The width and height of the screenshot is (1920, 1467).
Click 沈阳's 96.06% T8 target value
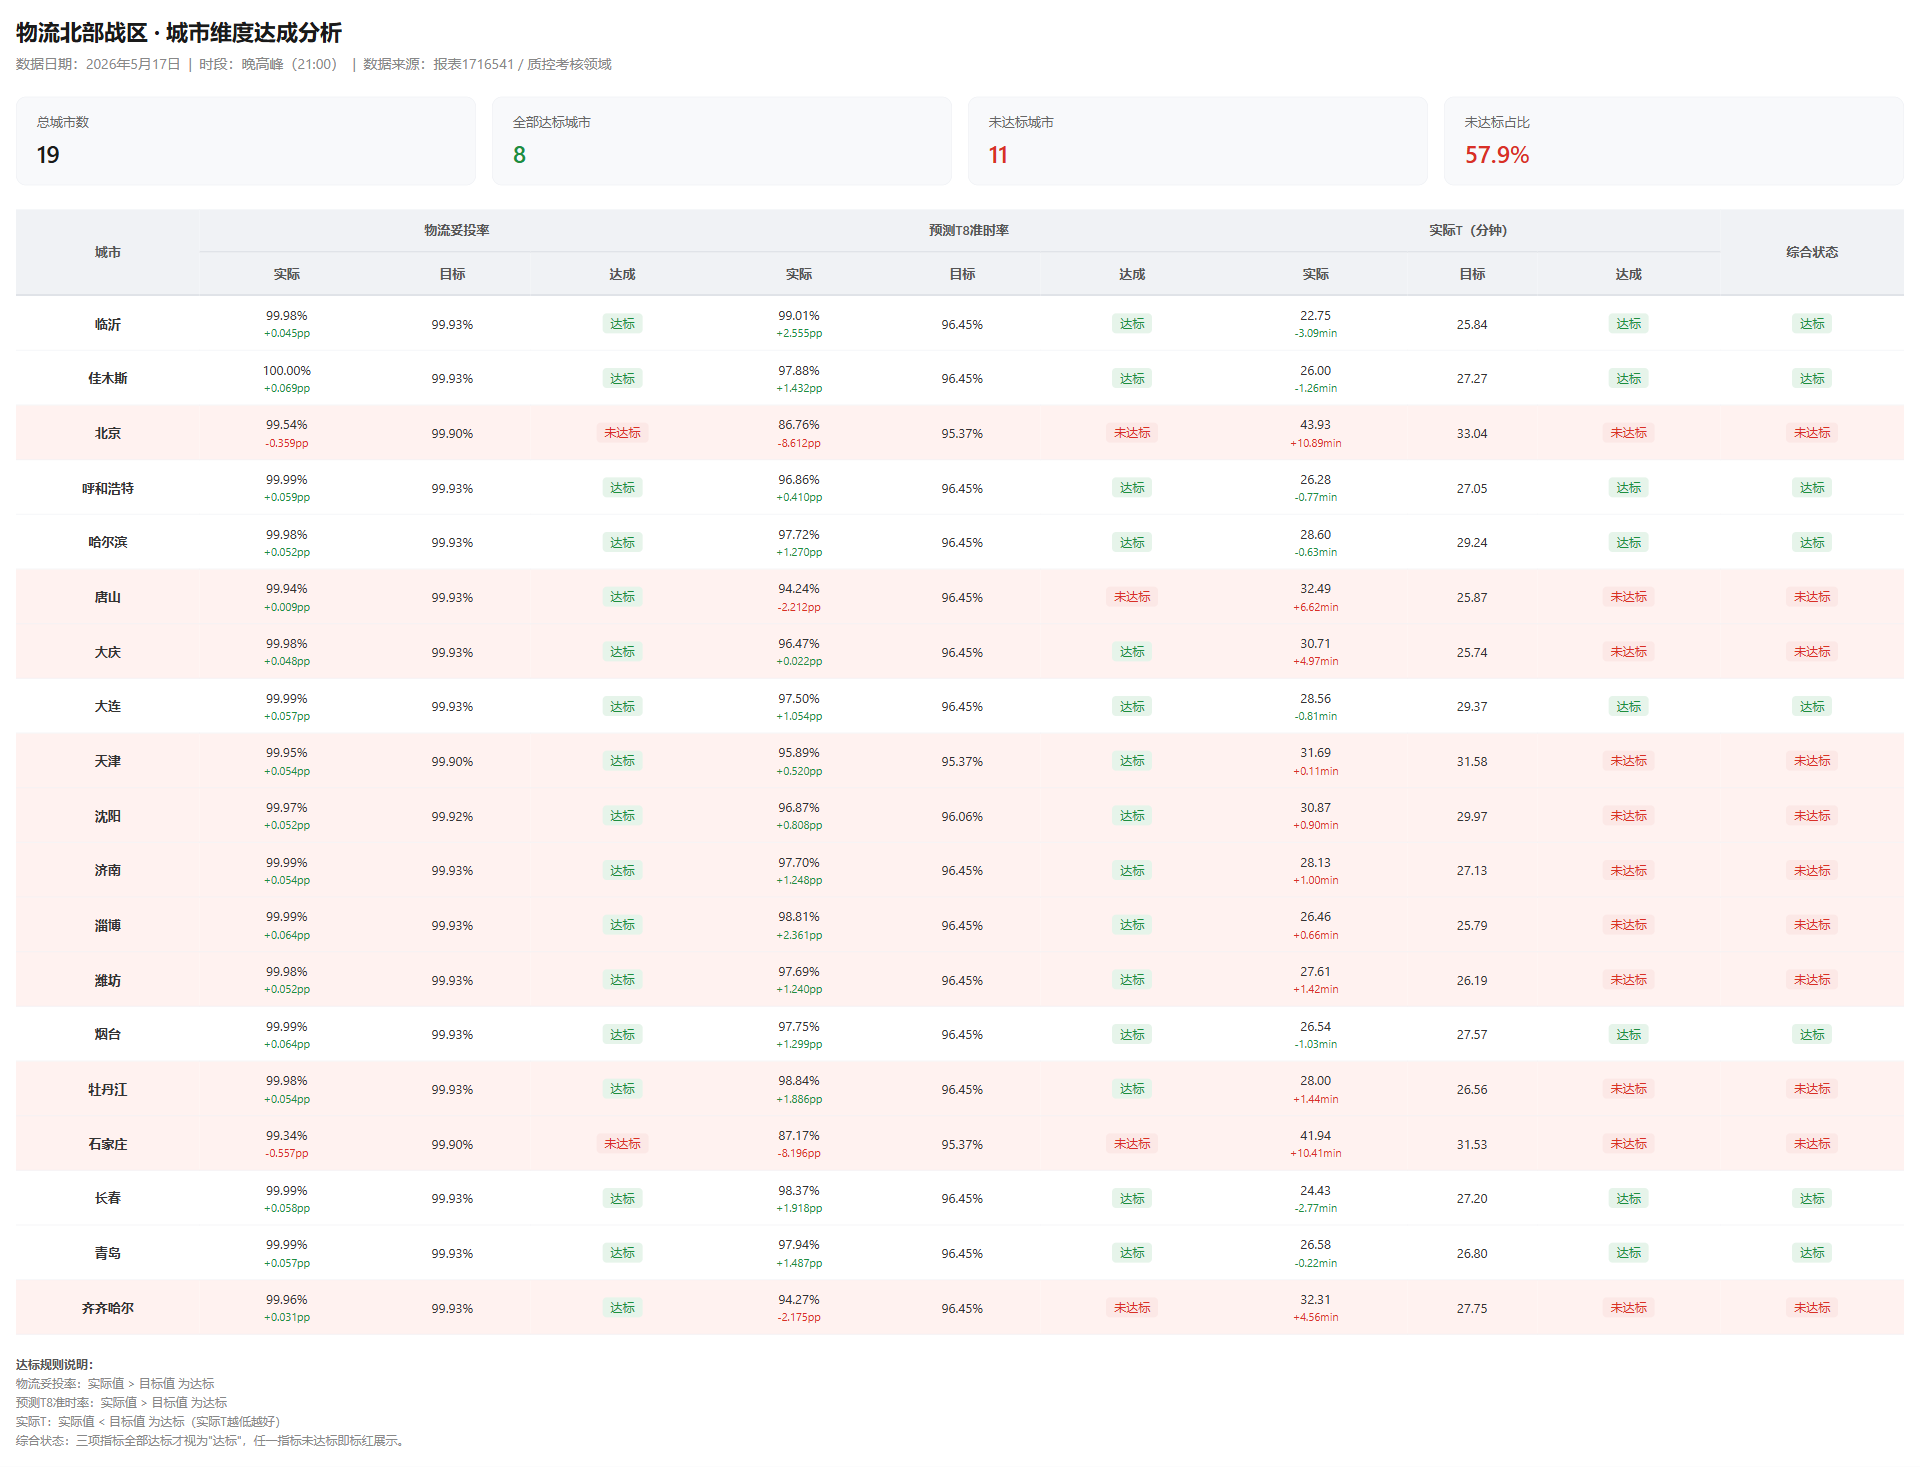(962, 817)
